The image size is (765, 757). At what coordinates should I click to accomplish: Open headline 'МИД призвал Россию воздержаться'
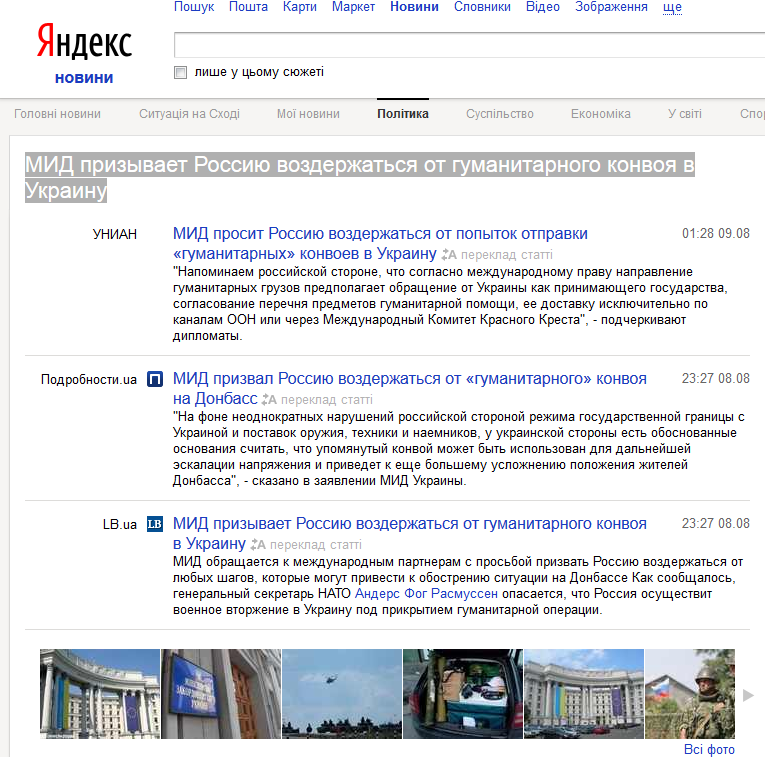[x=410, y=388]
